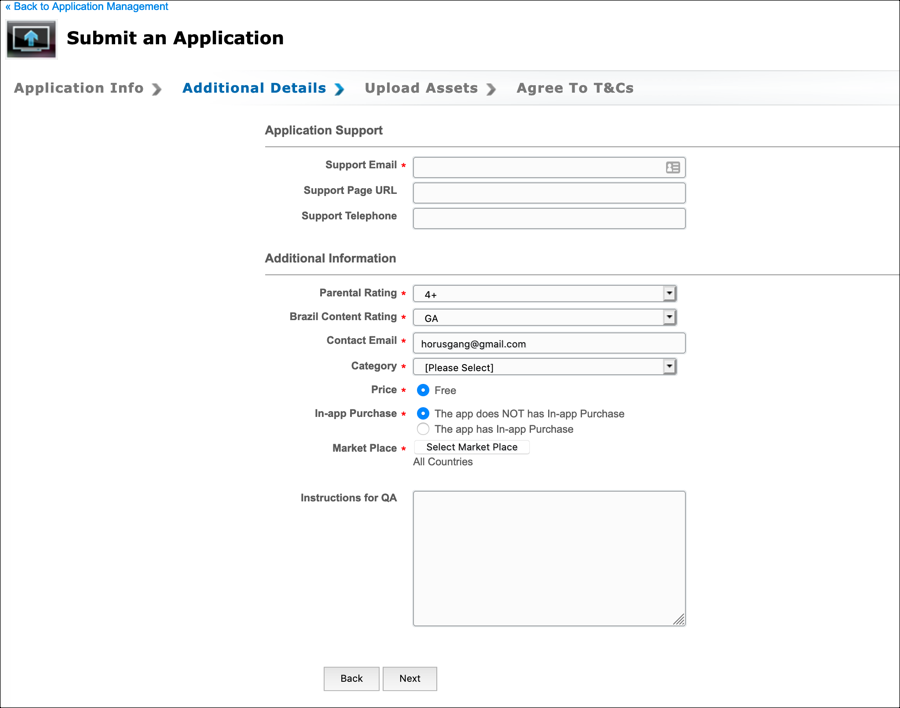
Task: Select 'The app has In-app Purchase' option
Action: 423,429
